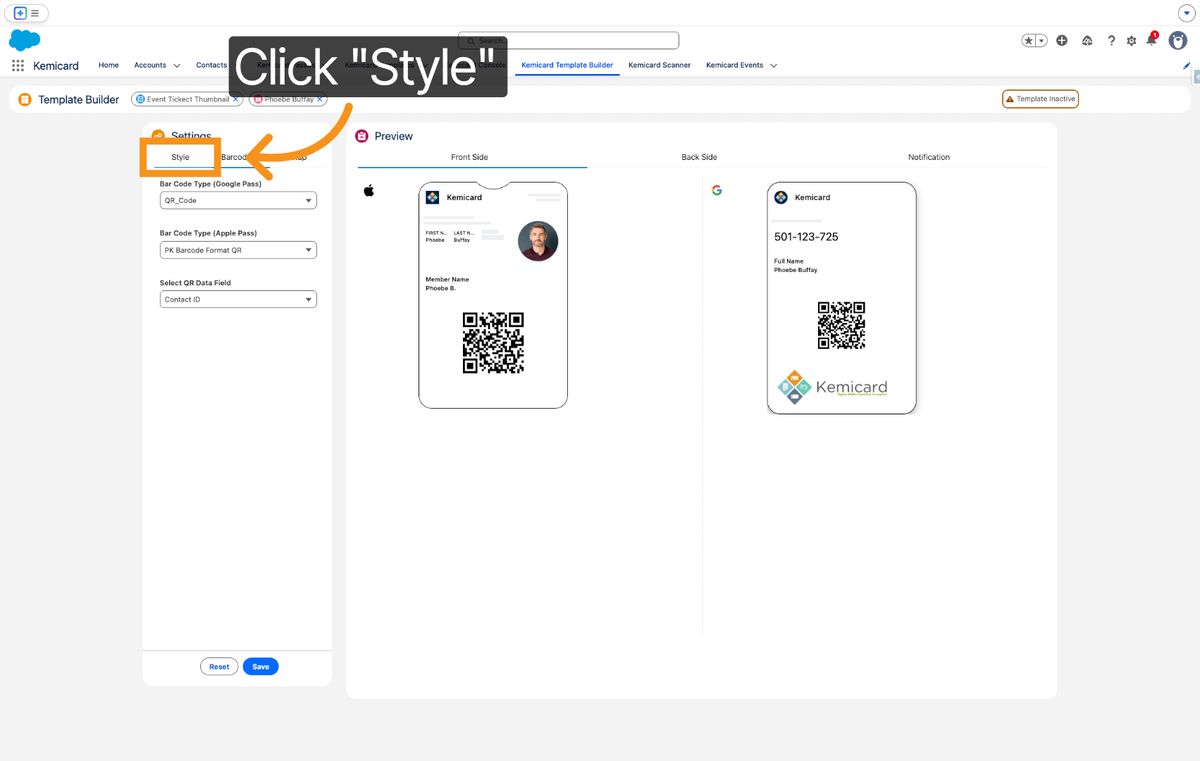
Task: Click the Reset button
Action: [x=219, y=666]
